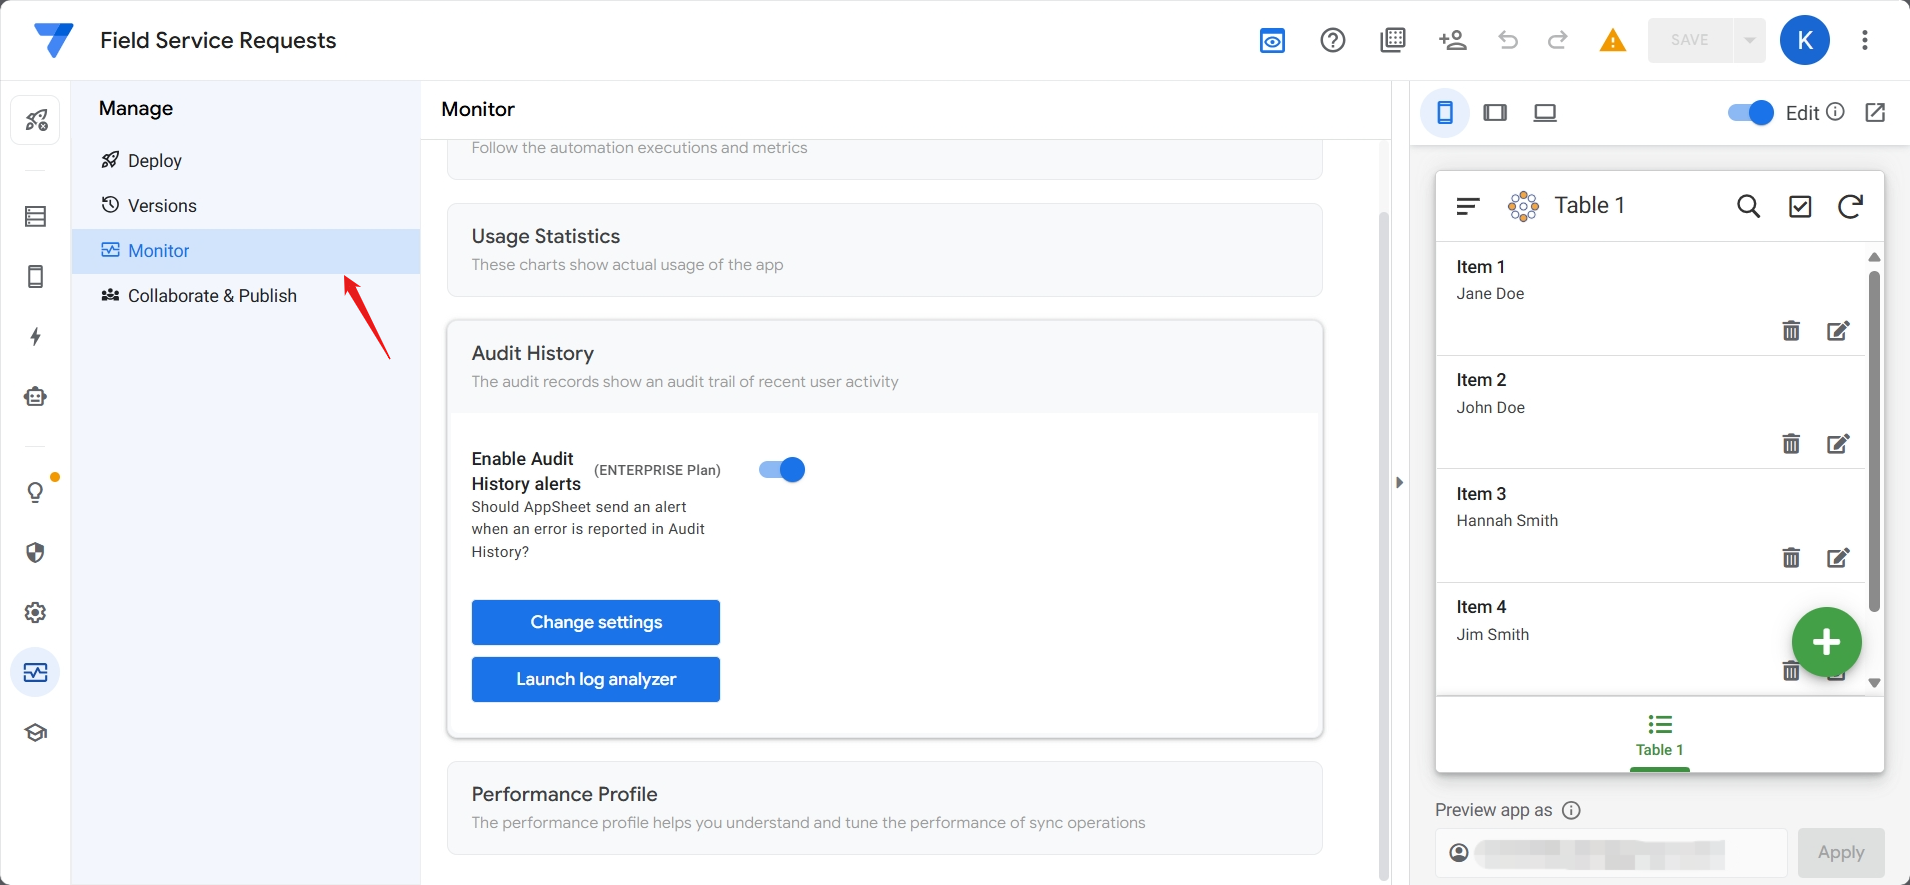Click the SAVE button
This screenshot has width=1910, height=885.
point(1691,40)
